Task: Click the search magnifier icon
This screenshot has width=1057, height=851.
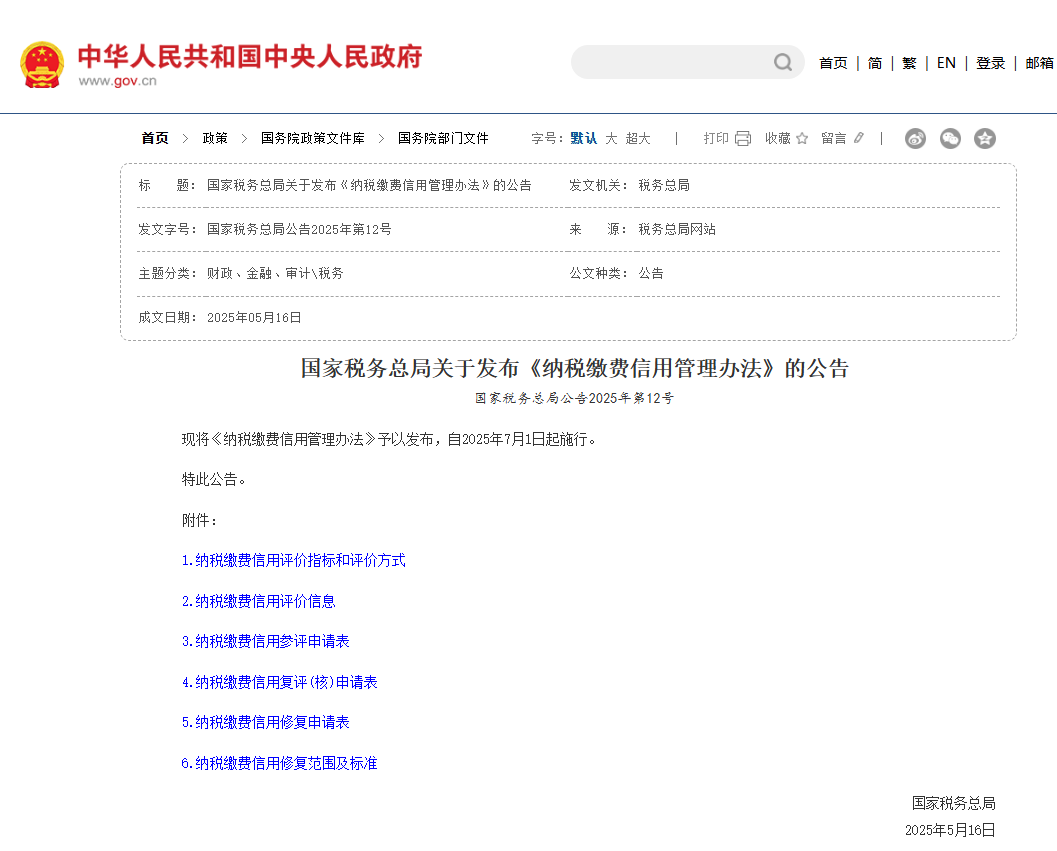Action: 783,63
